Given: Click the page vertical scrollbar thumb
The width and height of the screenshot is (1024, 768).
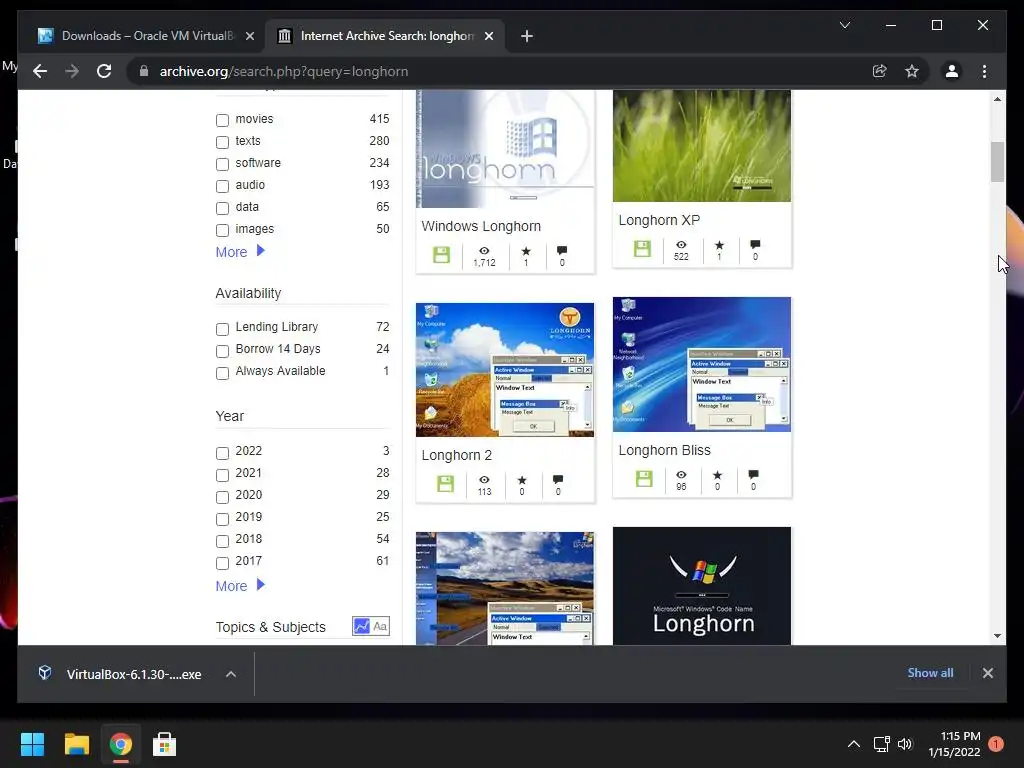Looking at the screenshot, I should pyautogui.click(x=997, y=162).
